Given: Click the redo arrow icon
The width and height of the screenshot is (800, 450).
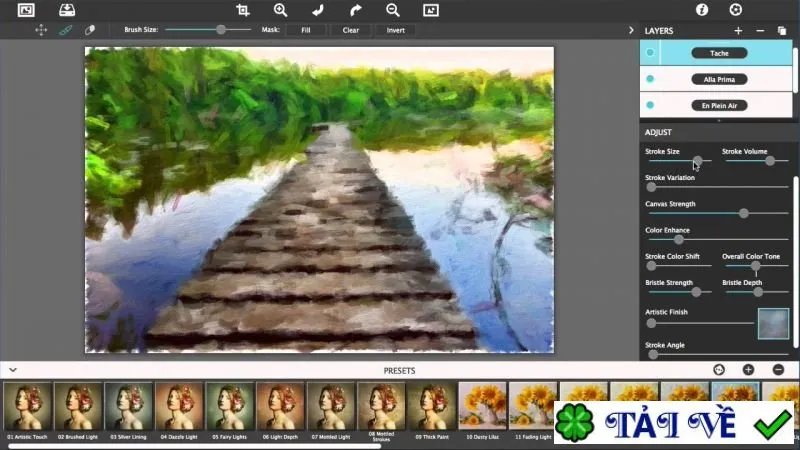Looking at the screenshot, I should click(356, 10).
